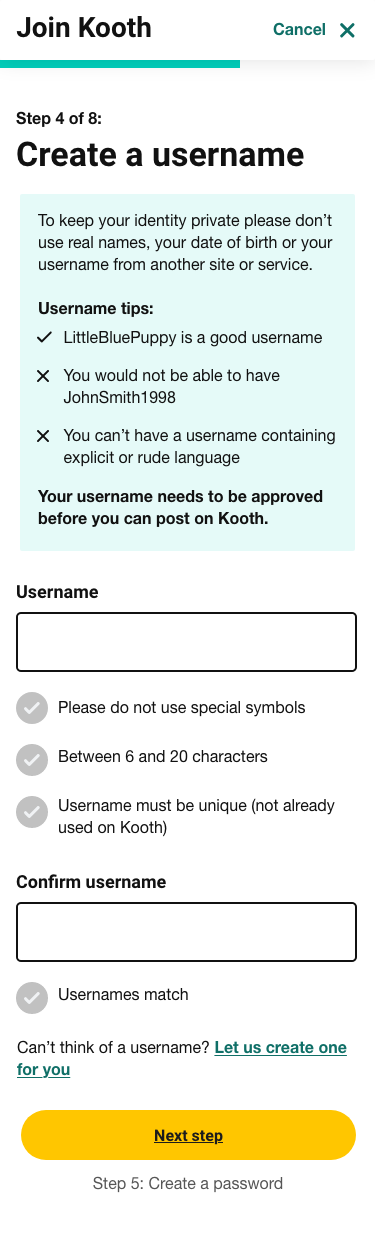Click the grey check for unique username rule
375x1254 pixels.
pyautogui.click(x=32, y=812)
